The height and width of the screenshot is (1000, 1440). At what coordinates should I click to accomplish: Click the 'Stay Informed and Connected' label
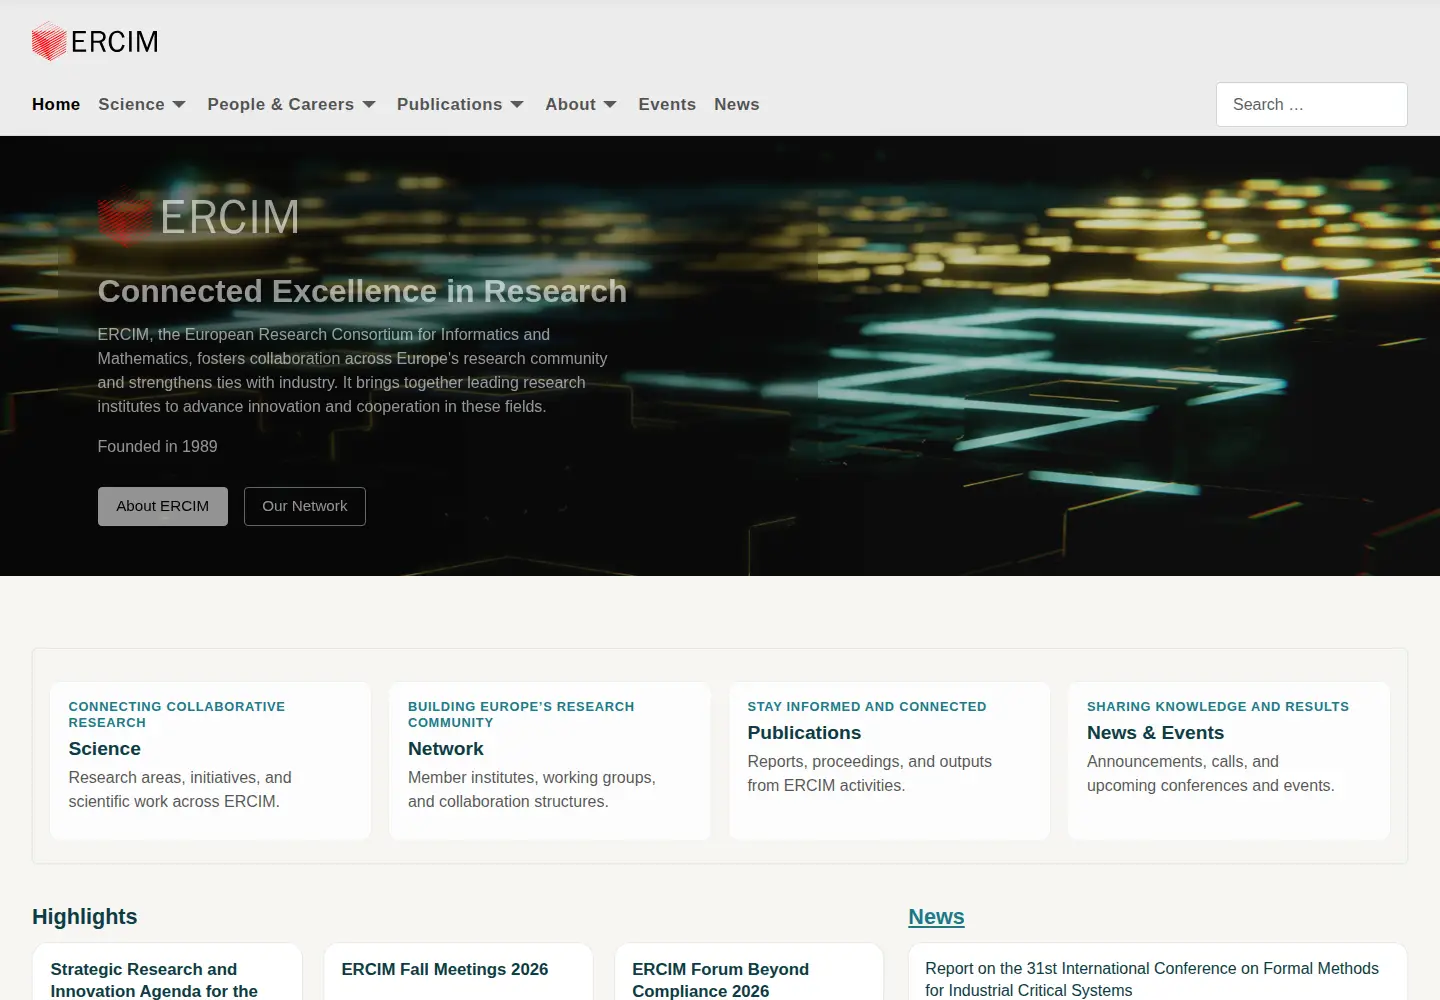(x=867, y=706)
